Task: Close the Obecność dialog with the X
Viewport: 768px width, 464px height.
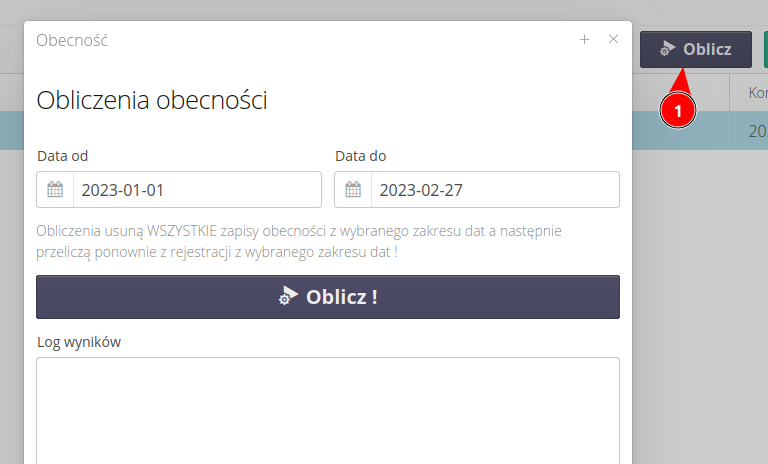Action: click(614, 40)
